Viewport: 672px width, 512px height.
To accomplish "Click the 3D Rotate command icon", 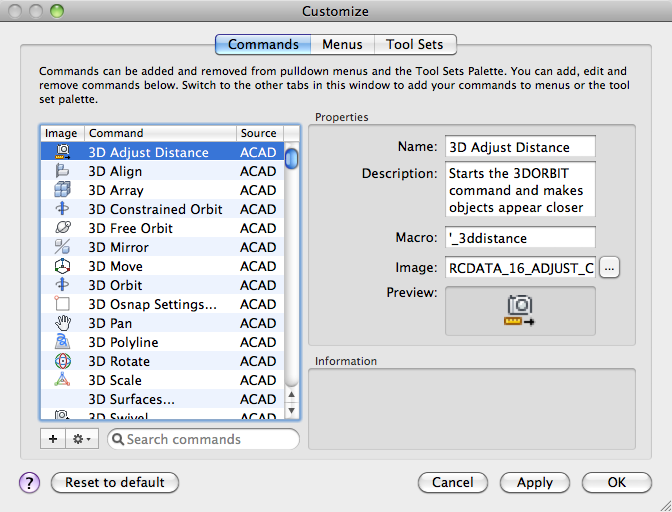I will 62,361.
